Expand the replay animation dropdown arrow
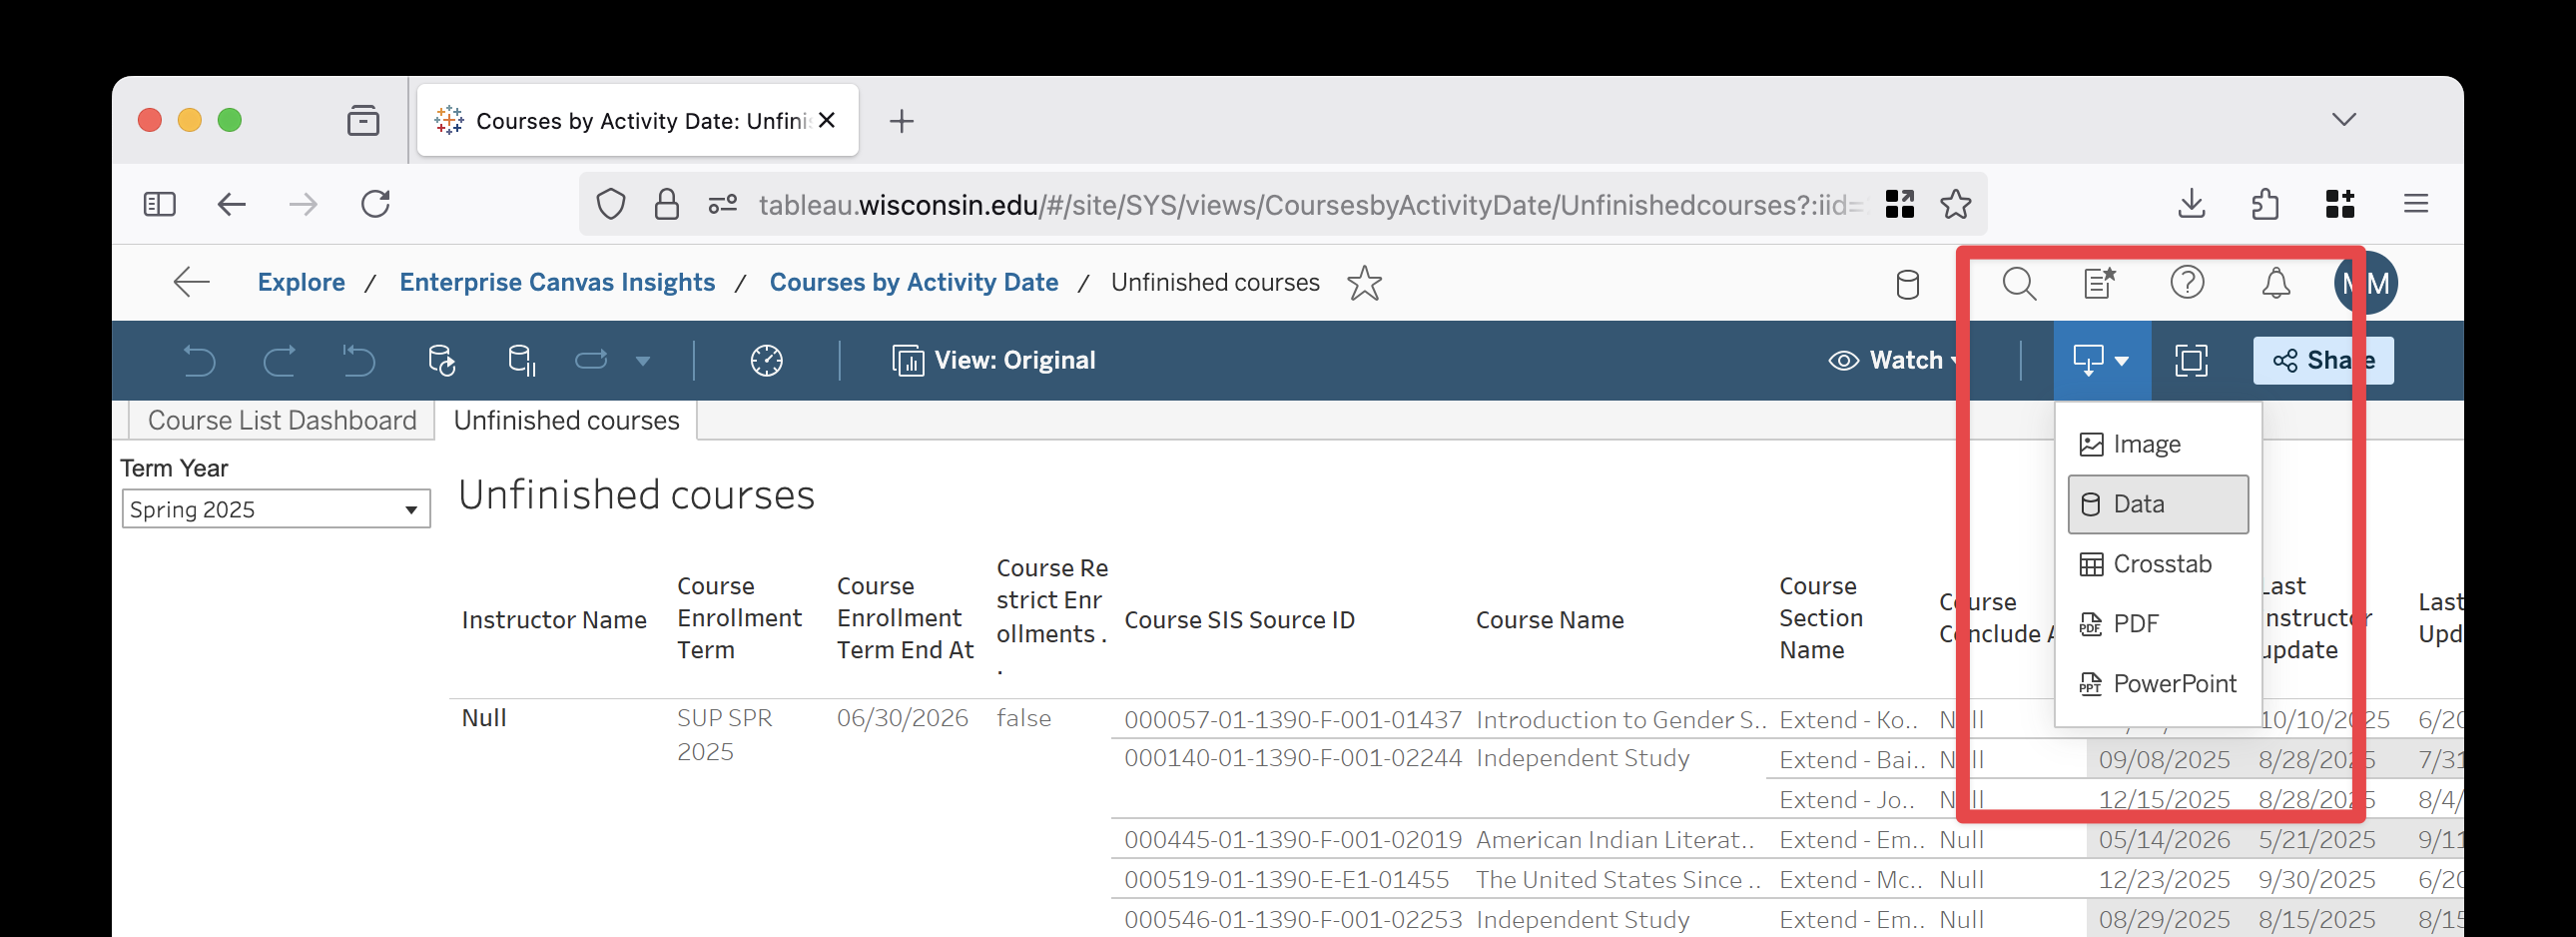Screen dimensions: 2576x937 [x=643, y=360]
